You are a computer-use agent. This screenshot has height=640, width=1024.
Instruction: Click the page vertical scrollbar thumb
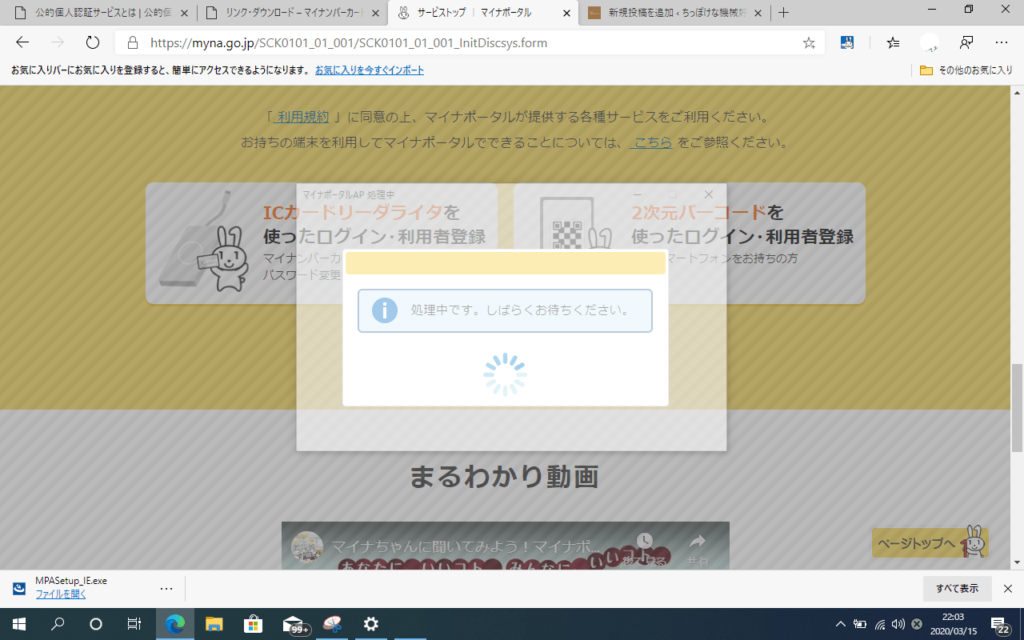(1017, 408)
